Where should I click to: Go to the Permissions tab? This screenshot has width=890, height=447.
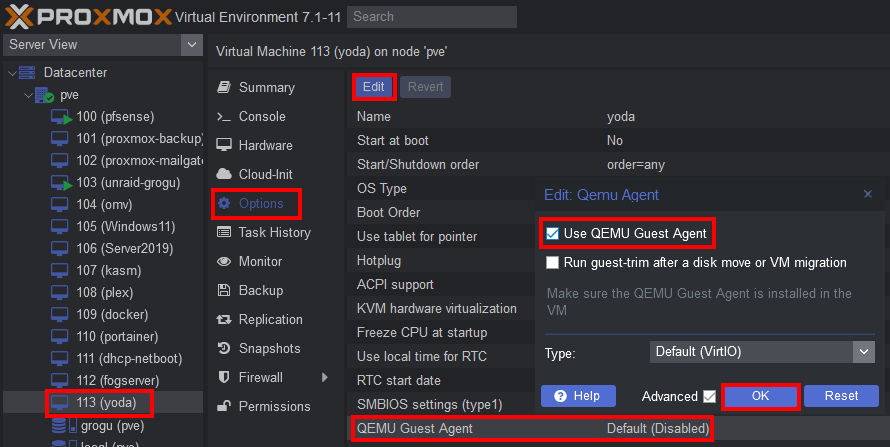click(274, 406)
